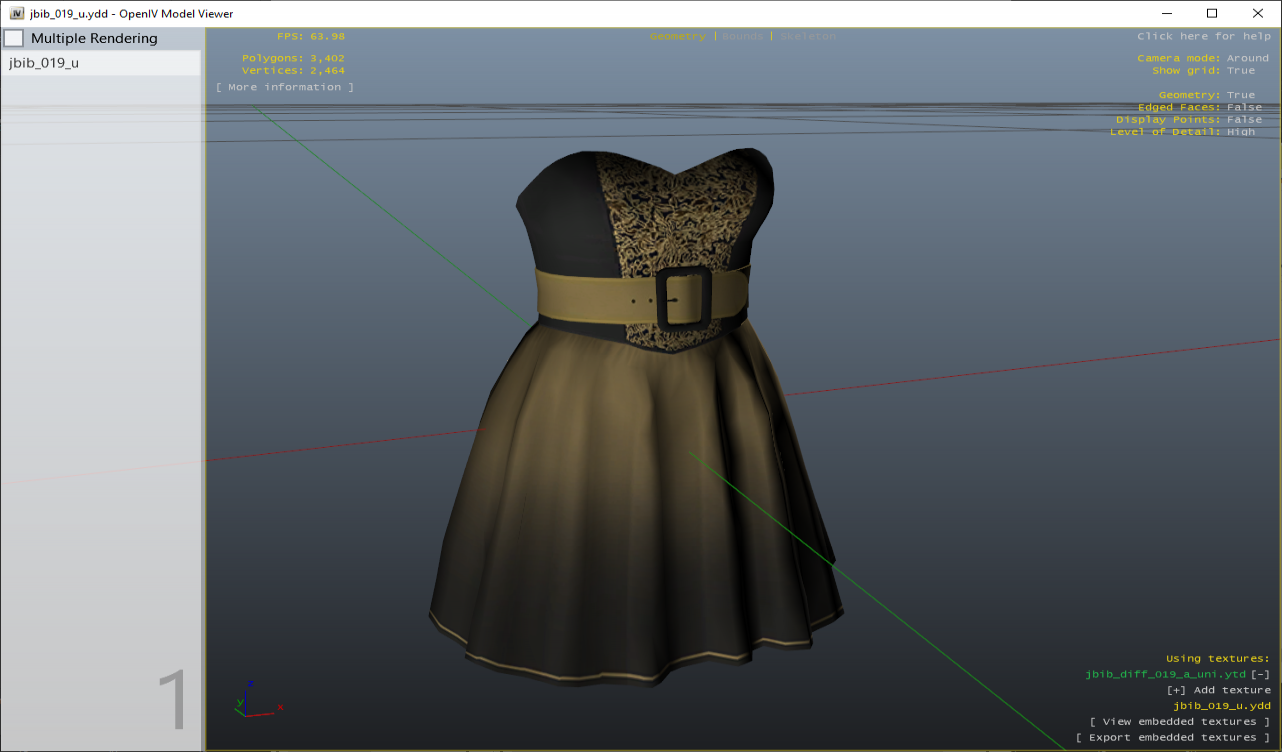Click Add texture to load another texture
Image resolution: width=1282 pixels, height=752 pixels.
(x=1219, y=689)
